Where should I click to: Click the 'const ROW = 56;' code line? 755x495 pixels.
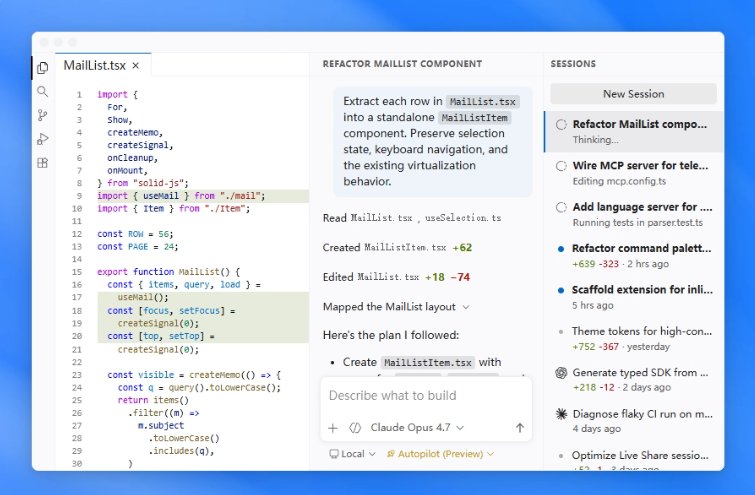coord(135,234)
